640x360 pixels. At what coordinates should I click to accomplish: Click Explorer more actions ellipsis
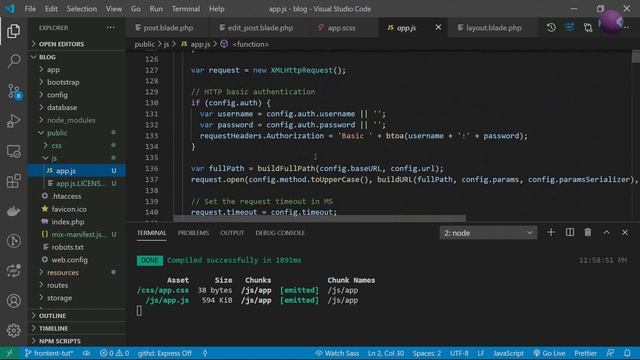(x=111, y=28)
